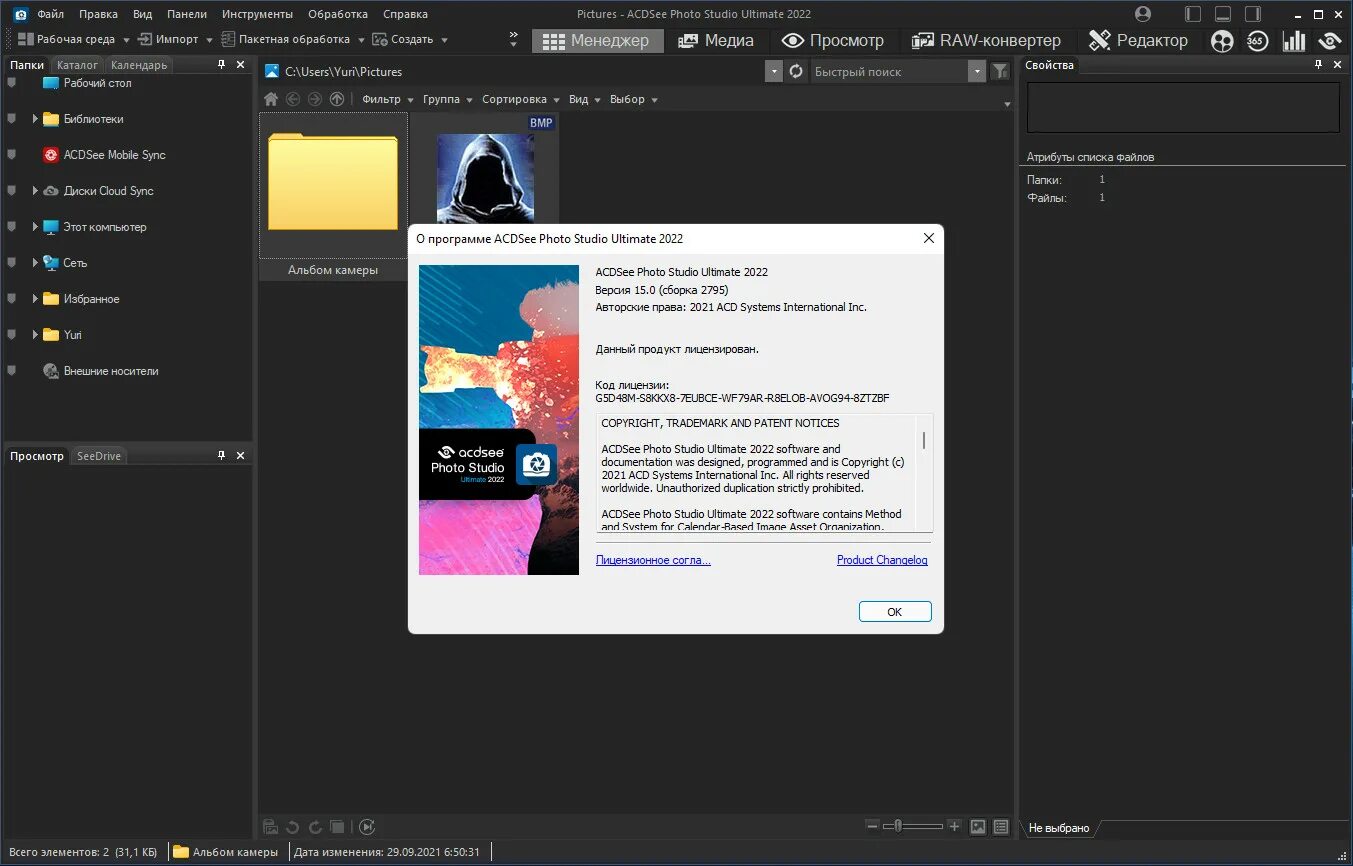Expand the Библиотеки tree node
Image resolution: width=1353 pixels, height=866 pixels.
click(x=35, y=119)
